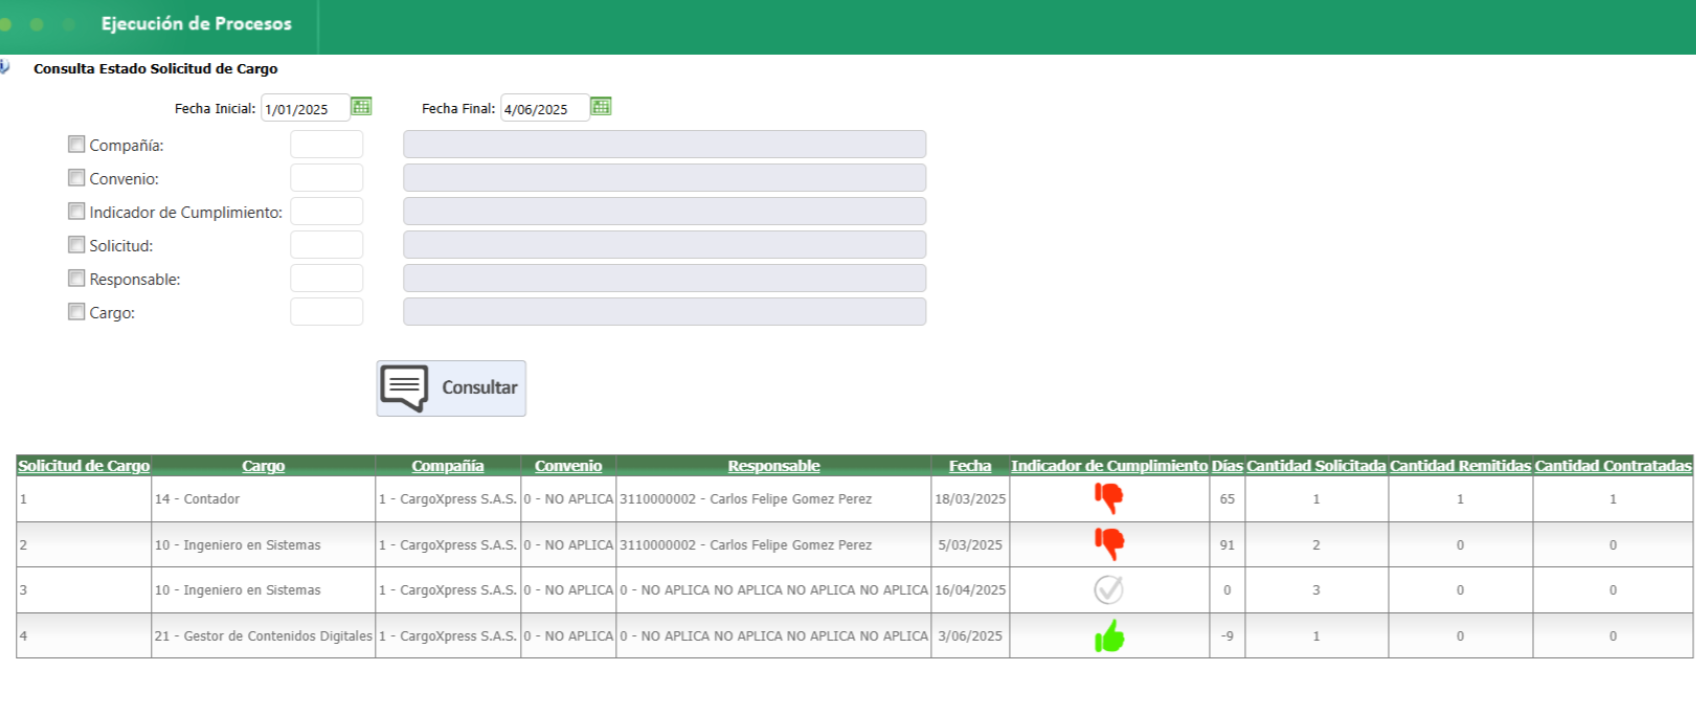Open the Fecha Final calendar picker
The width and height of the screenshot is (1696, 712).
click(600, 107)
